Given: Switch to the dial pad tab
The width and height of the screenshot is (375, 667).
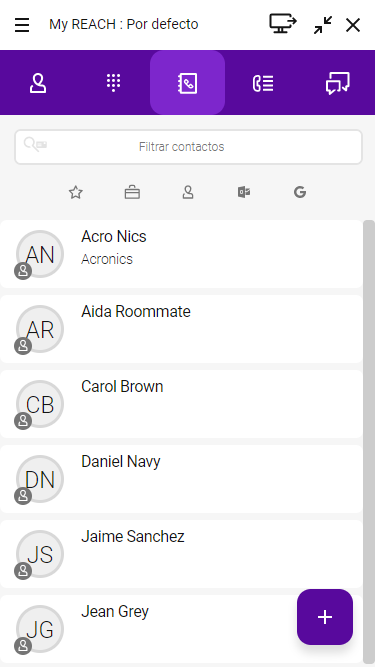Looking at the screenshot, I should (113, 83).
